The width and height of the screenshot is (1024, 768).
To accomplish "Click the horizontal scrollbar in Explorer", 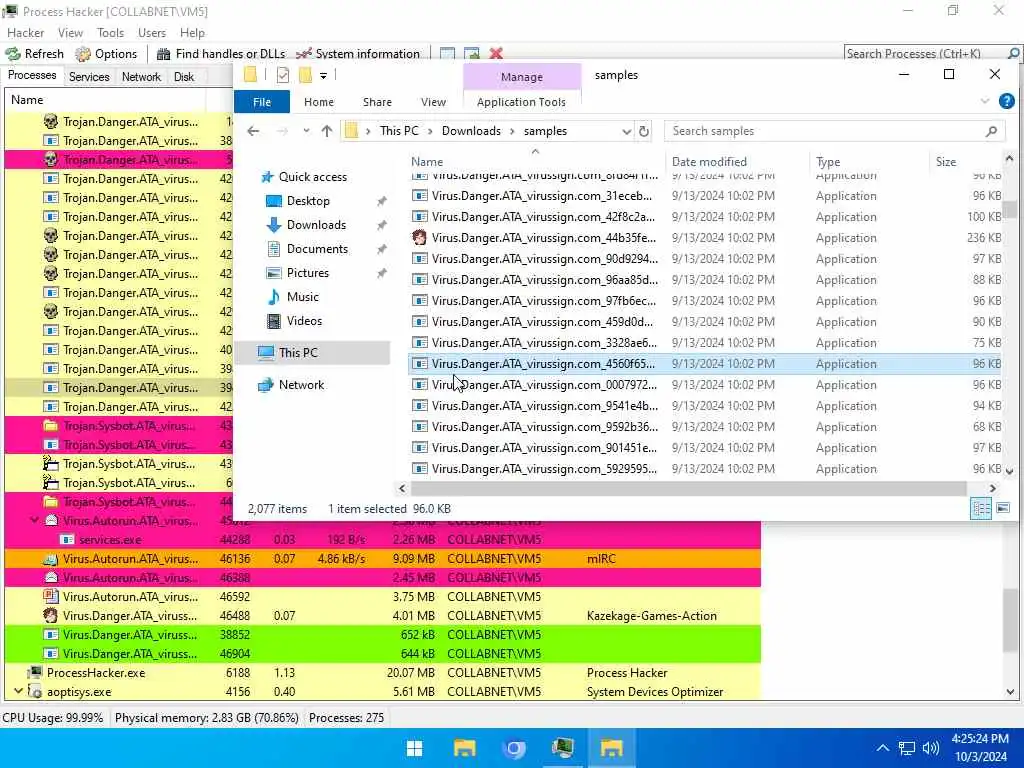I will 688,488.
